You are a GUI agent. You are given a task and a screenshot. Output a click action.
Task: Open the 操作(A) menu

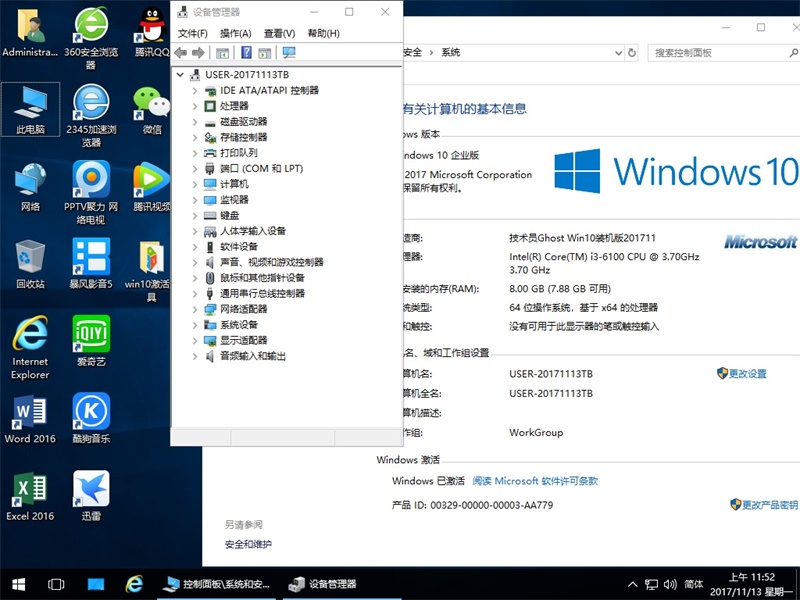pos(235,33)
